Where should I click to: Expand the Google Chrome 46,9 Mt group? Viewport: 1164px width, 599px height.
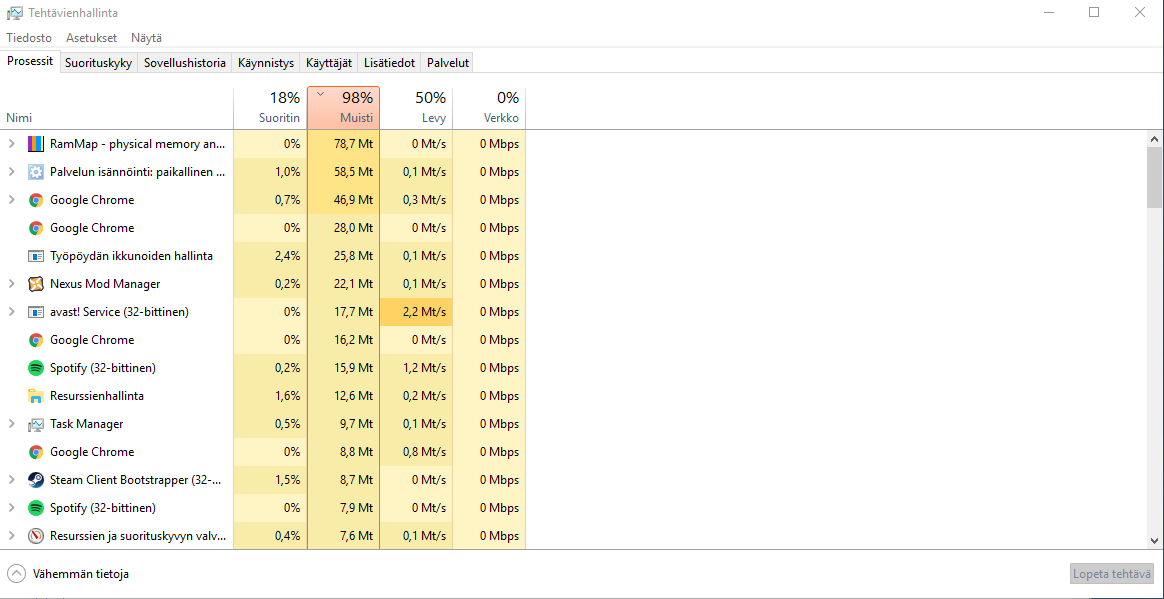click(11, 200)
